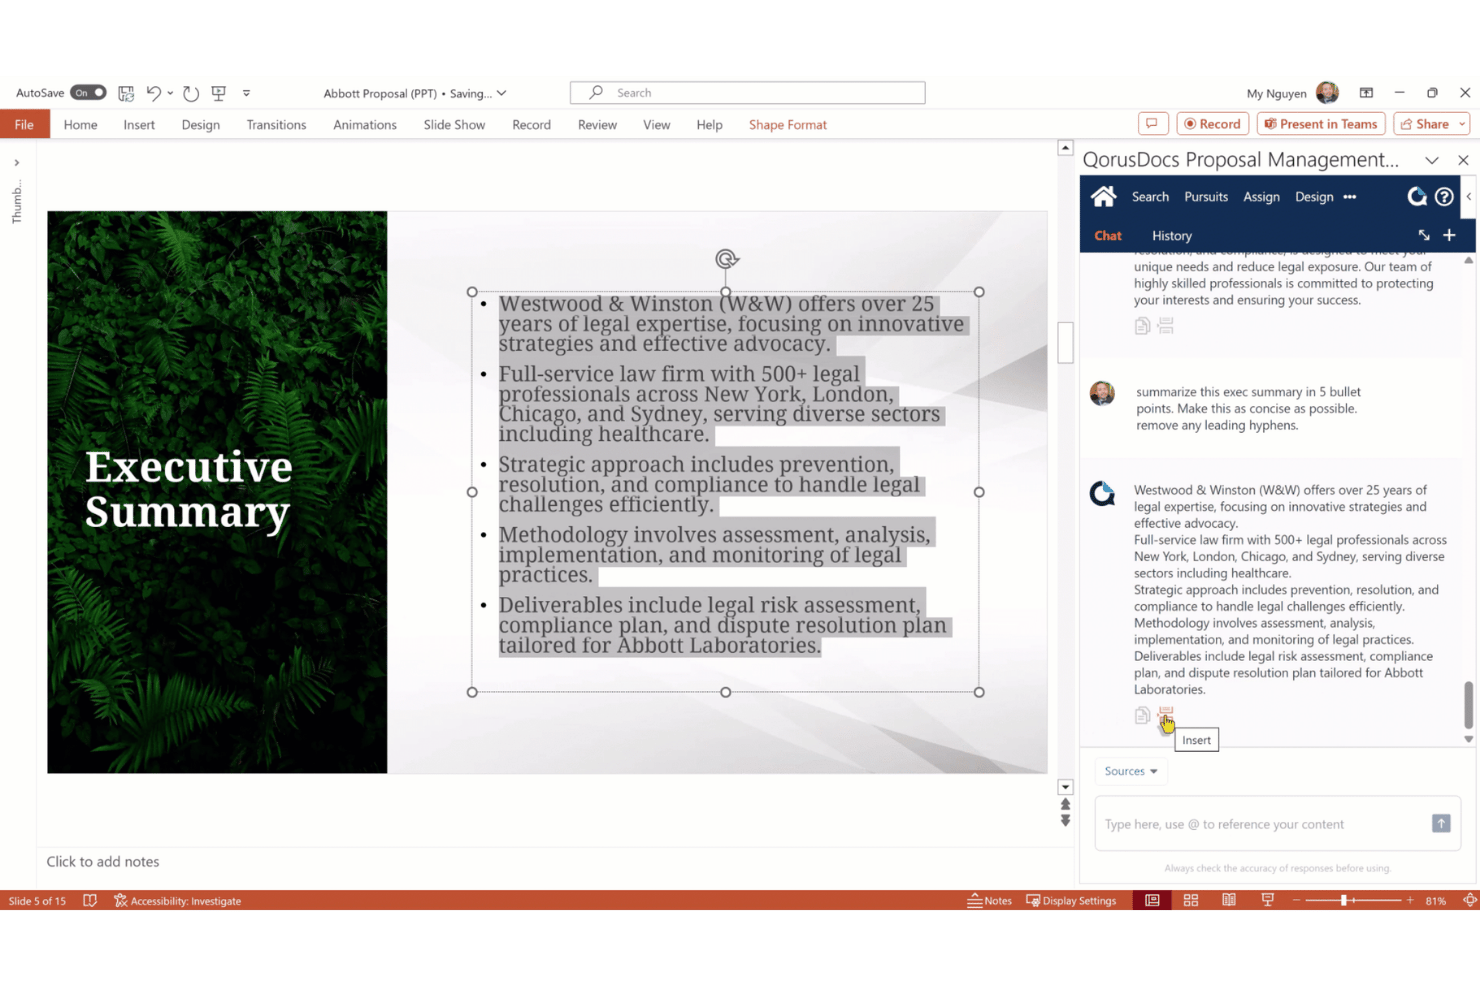Click the Redo icon
The width and height of the screenshot is (1480, 987).
pyautogui.click(x=191, y=93)
